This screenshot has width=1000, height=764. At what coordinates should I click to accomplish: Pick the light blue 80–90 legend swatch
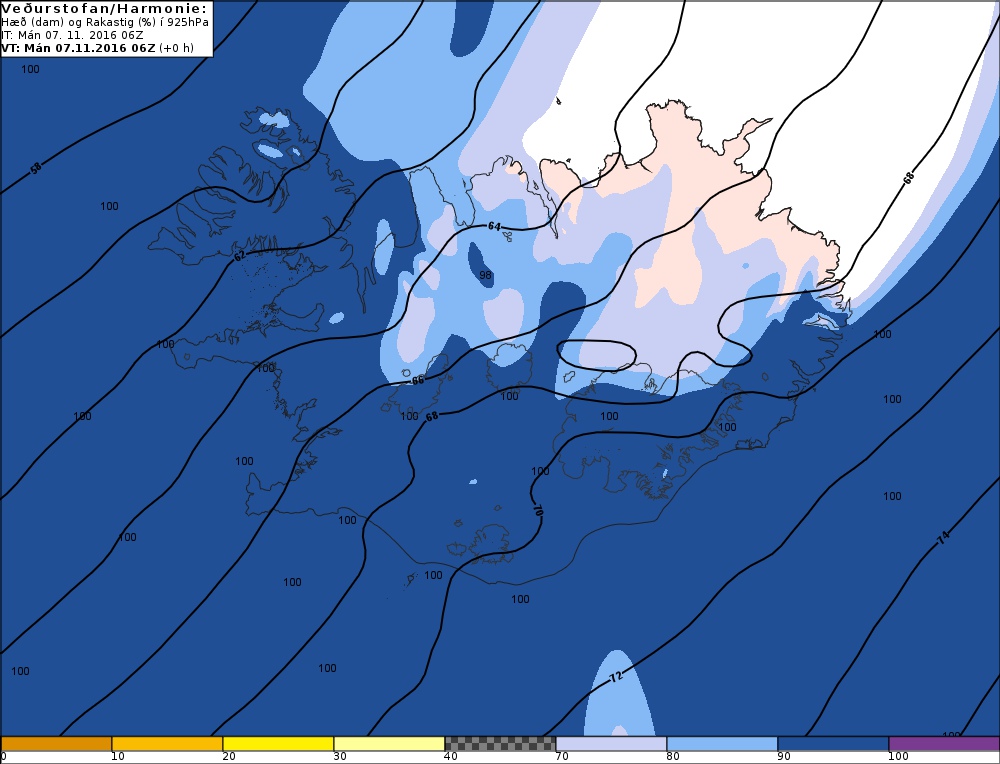[x=722, y=744]
